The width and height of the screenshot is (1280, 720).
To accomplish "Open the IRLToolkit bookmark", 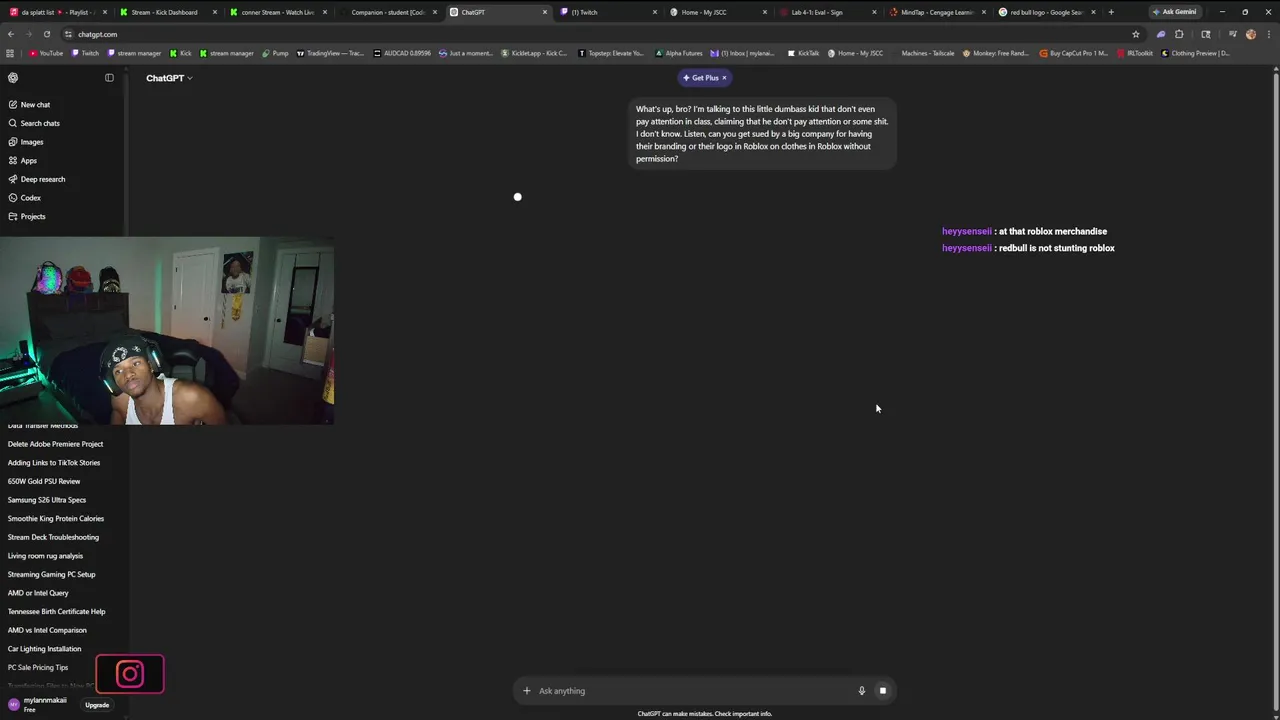I will click(1135, 53).
